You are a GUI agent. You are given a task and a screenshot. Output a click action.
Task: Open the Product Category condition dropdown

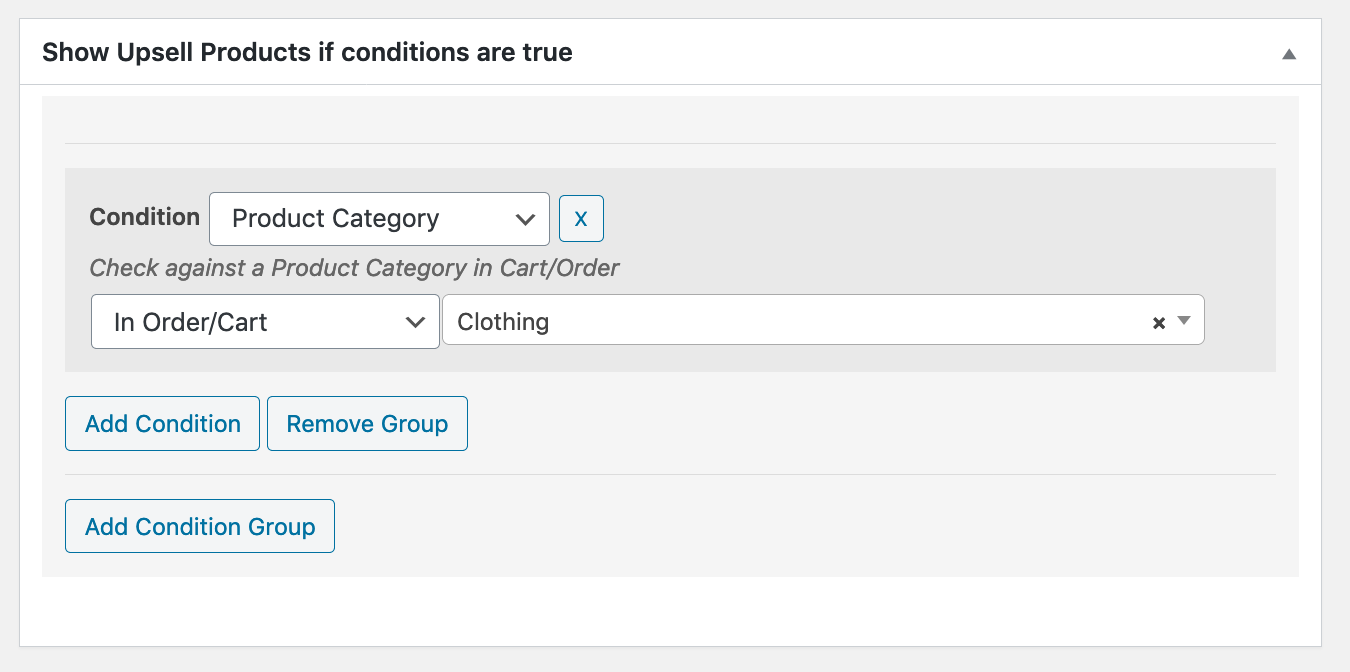(x=378, y=219)
